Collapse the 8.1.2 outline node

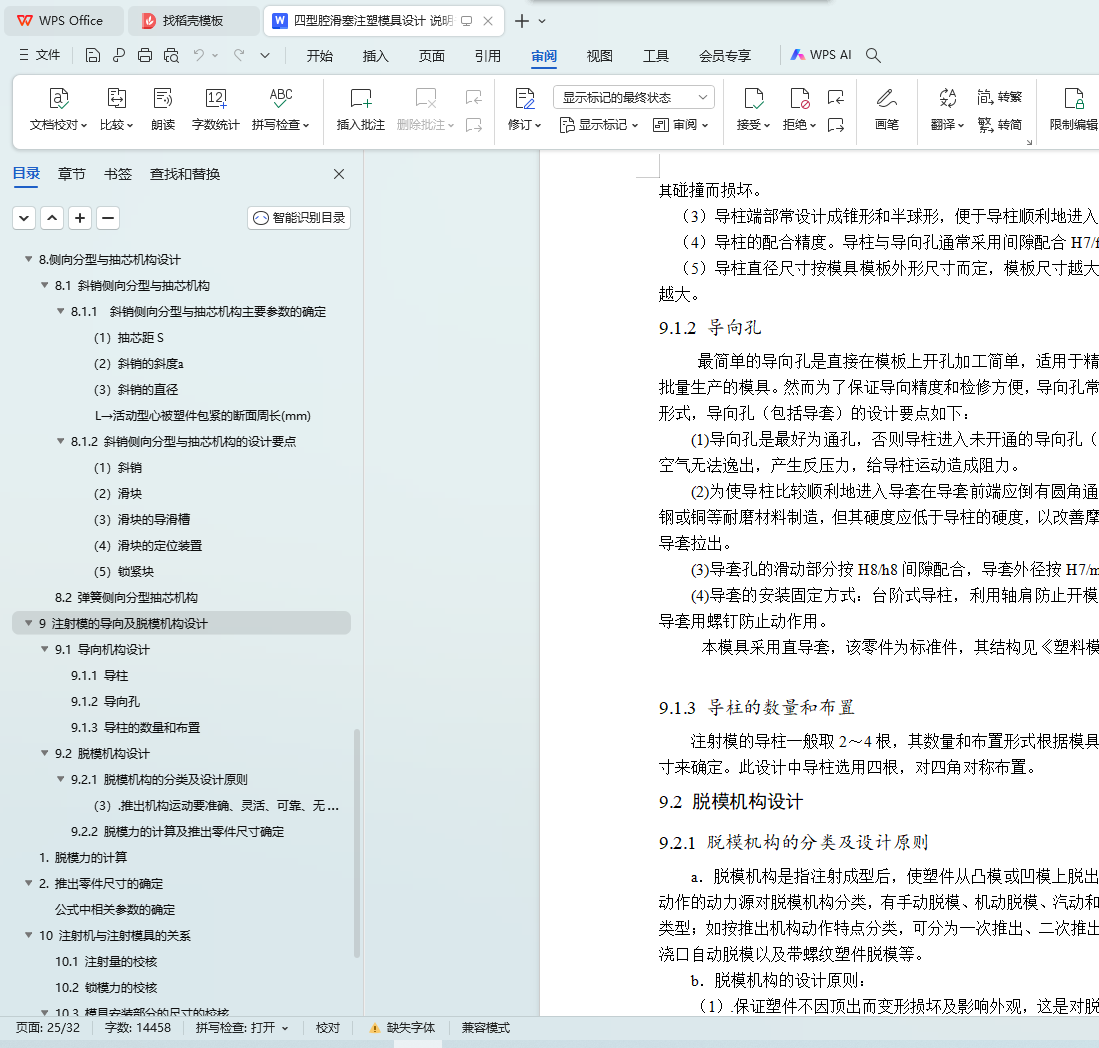61,441
